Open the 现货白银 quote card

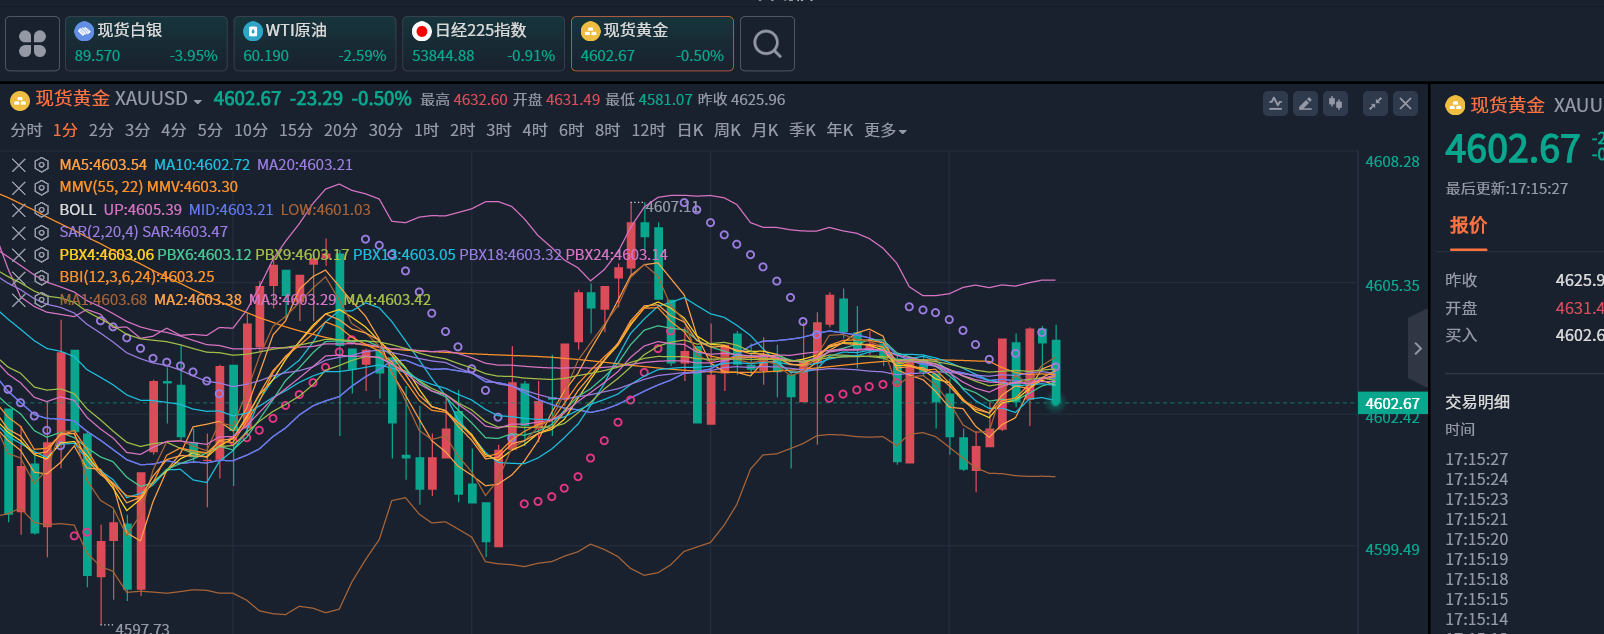point(146,44)
